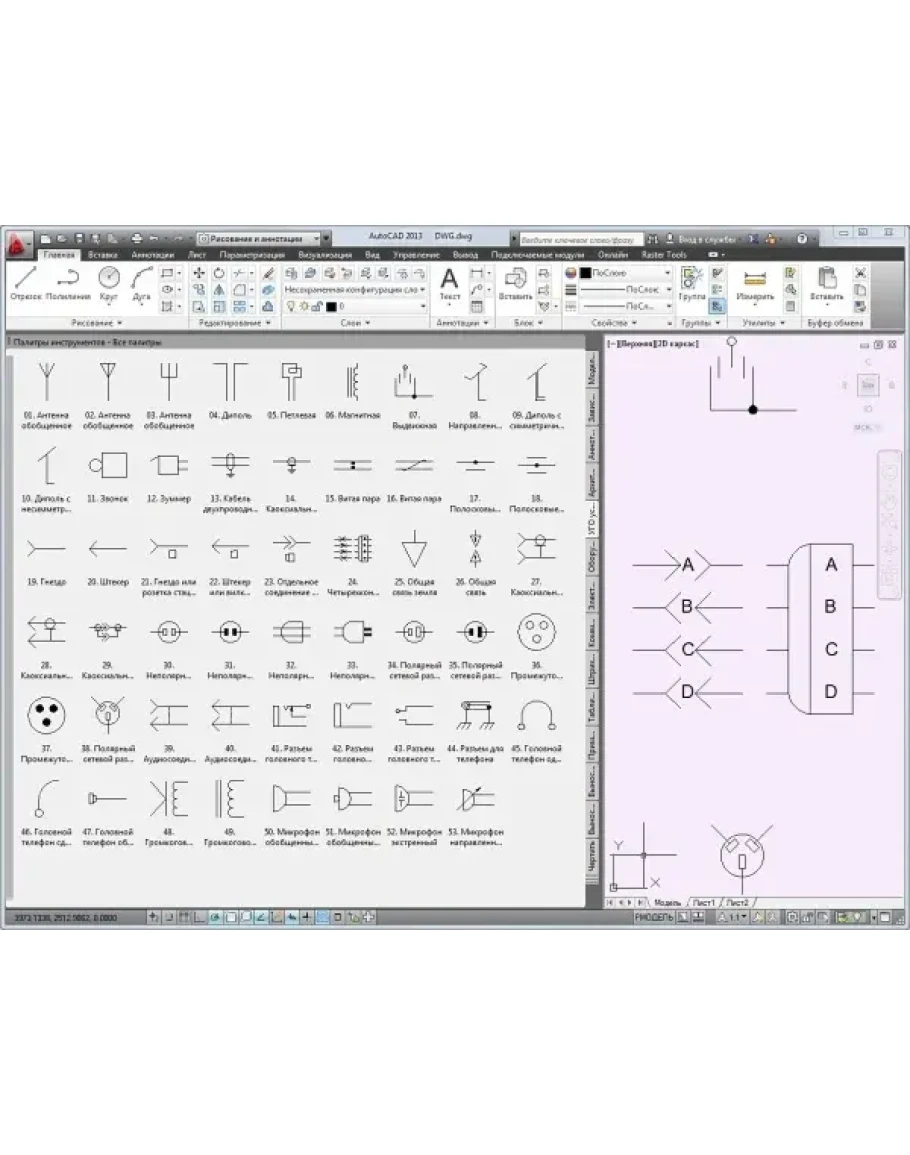Activate the Текст annotation tool
Viewport: 910px width, 1155px height.
(450, 284)
